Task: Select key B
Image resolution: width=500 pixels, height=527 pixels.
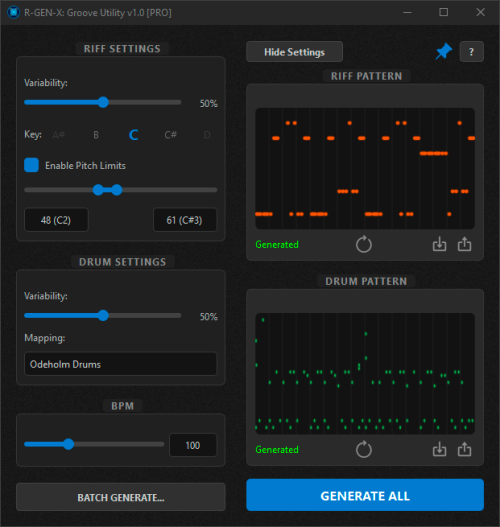Action: click(x=96, y=135)
